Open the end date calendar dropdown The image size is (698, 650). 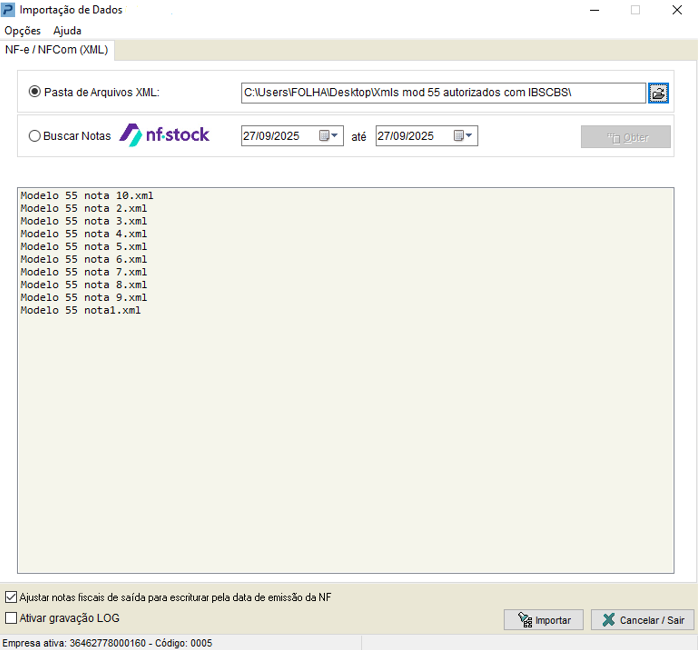[463, 135]
